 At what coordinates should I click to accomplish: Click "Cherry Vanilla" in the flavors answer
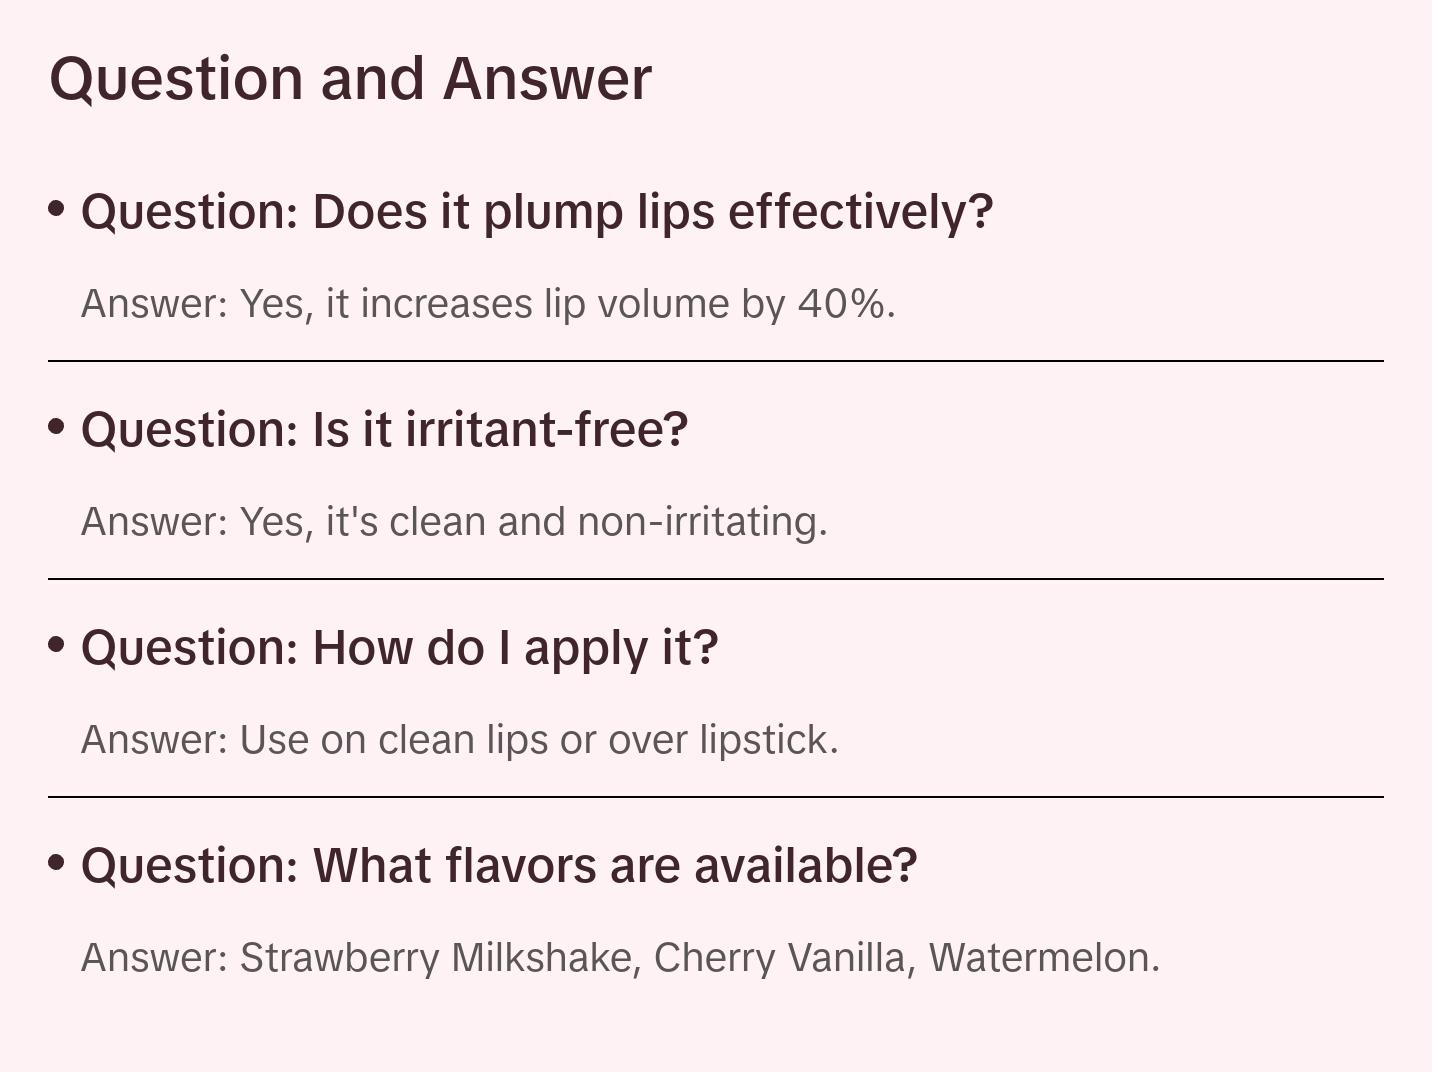click(x=780, y=958)
